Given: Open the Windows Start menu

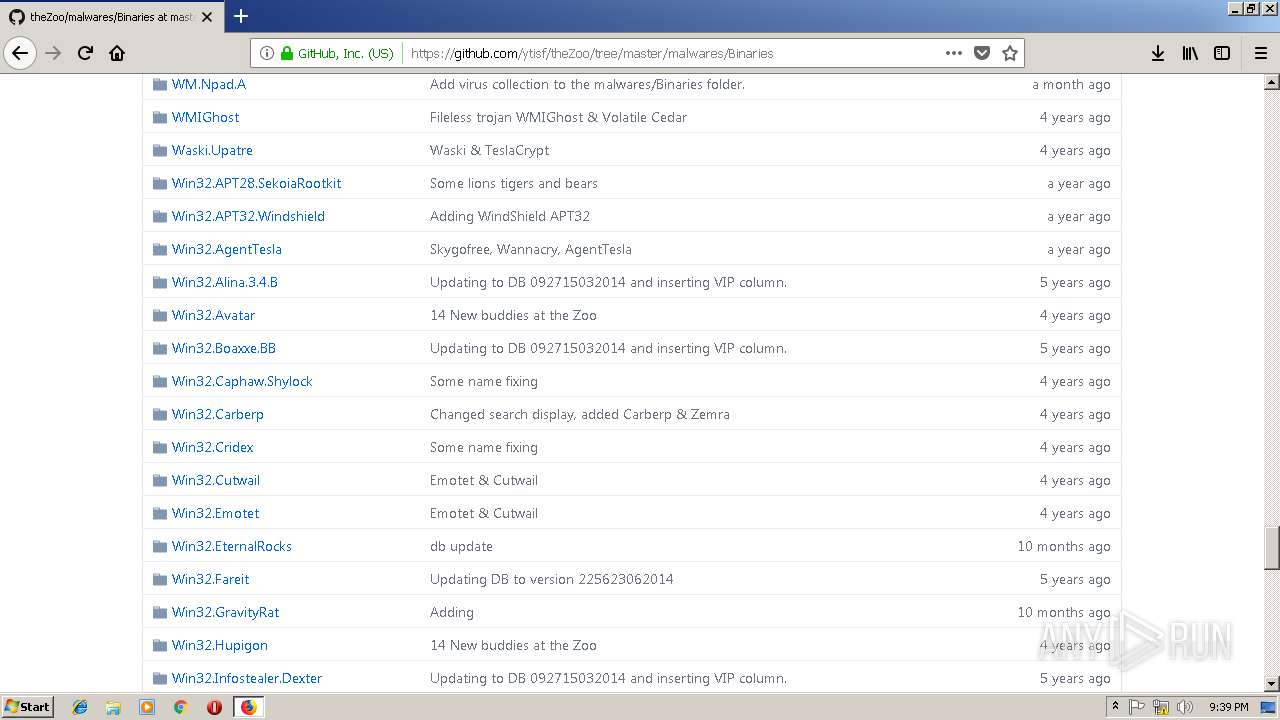Looking at the screenshot, I should coord(27,706).
